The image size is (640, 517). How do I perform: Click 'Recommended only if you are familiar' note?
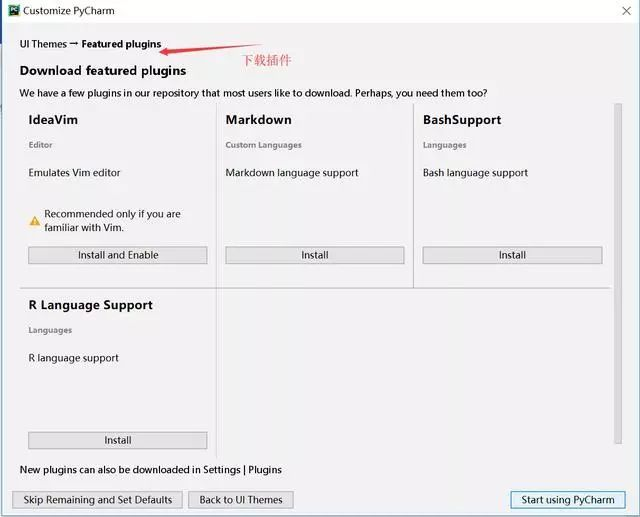[x=112, y=221]
